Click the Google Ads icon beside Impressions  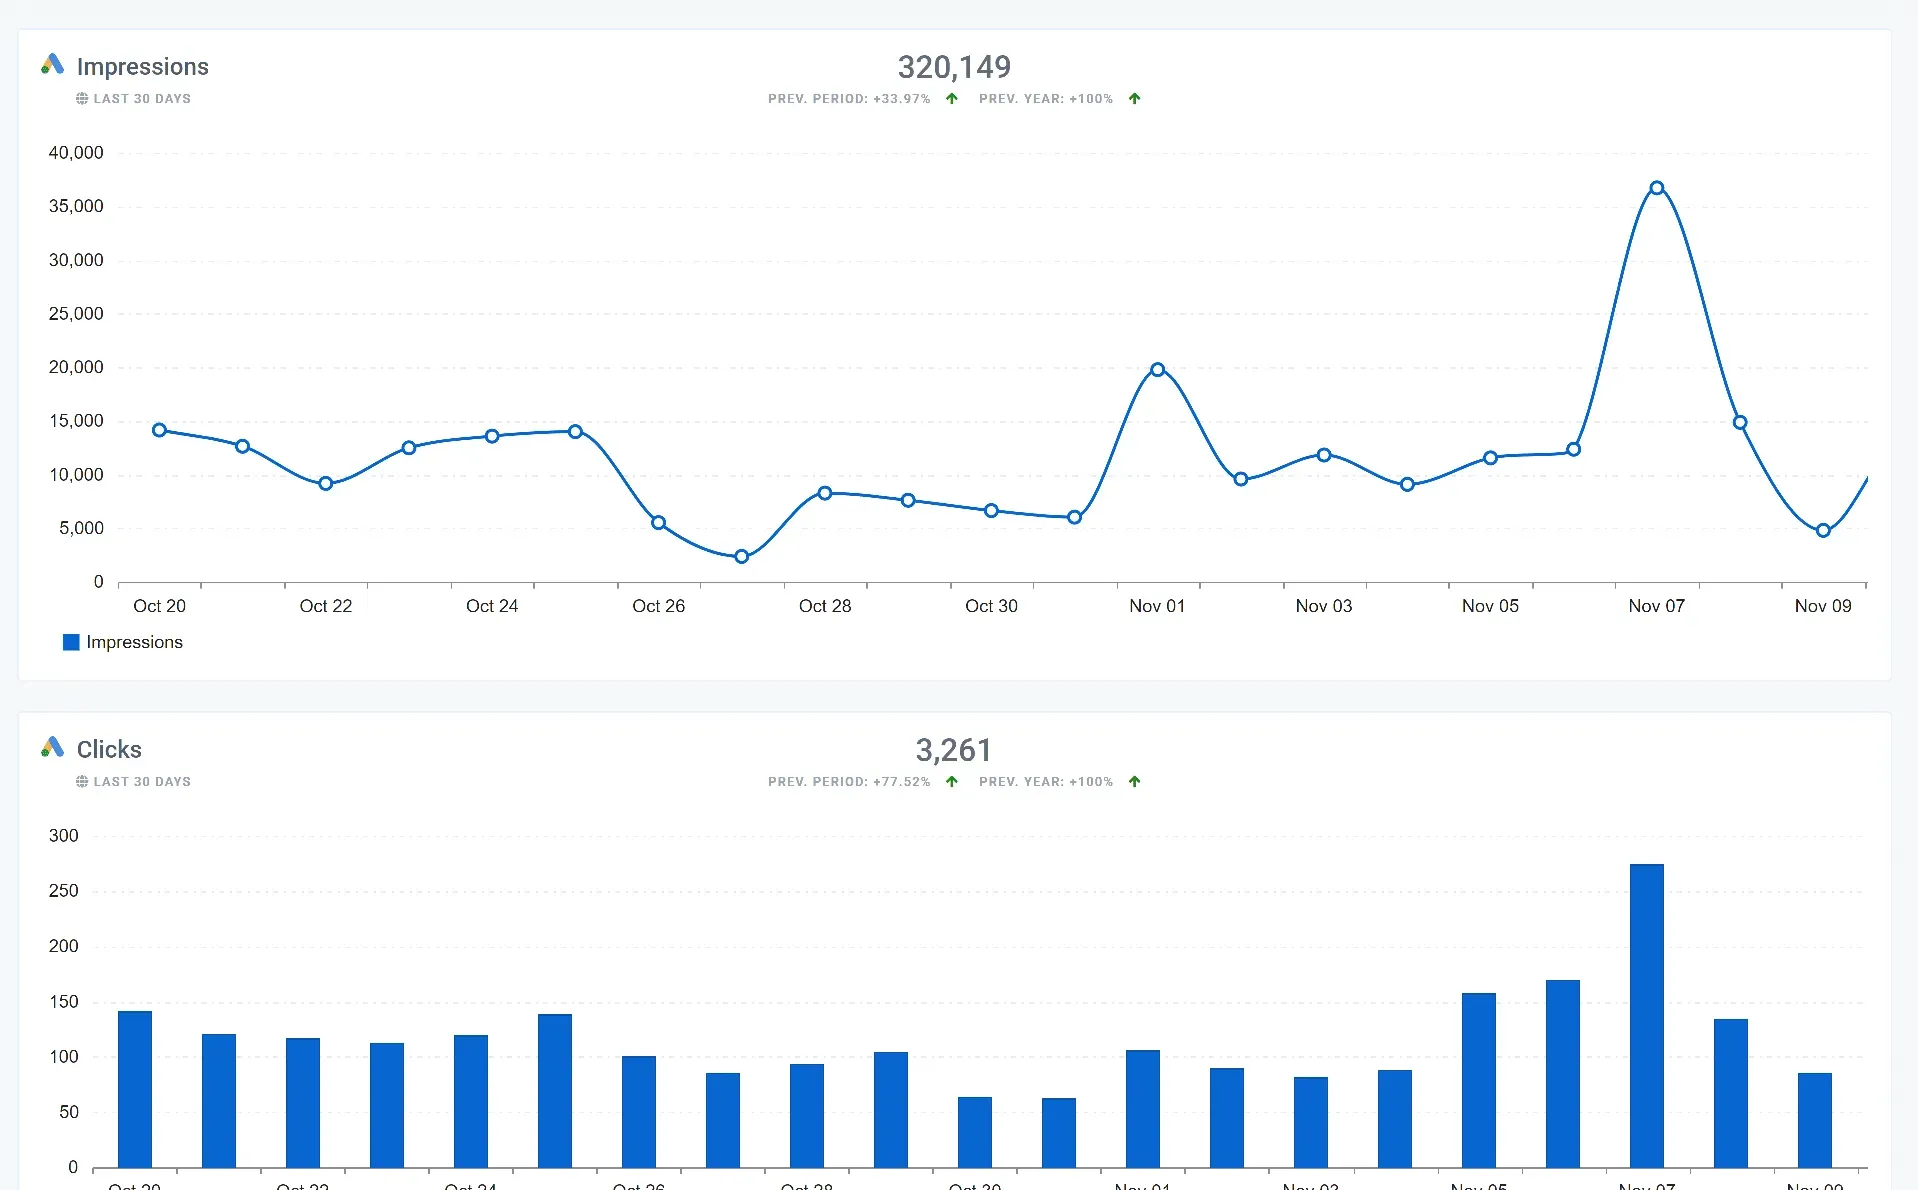(x=52, y=65)
